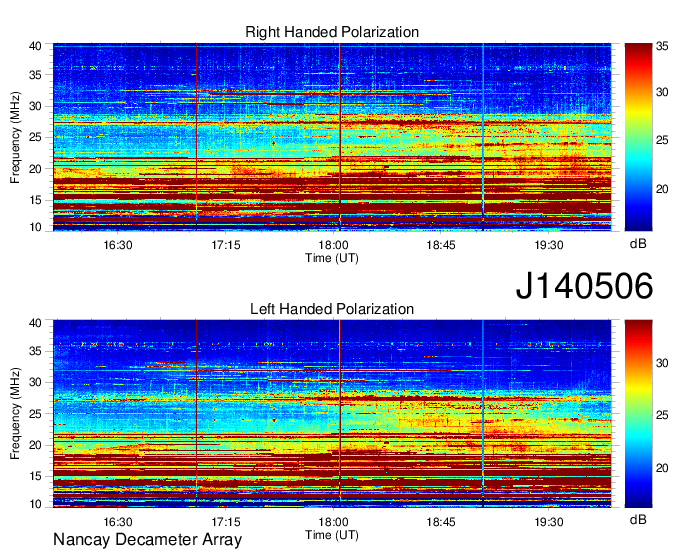The image size is (680, 552).
Task: Click the Left Handed Polarization spectrogram image
Action: click(332, 414)
